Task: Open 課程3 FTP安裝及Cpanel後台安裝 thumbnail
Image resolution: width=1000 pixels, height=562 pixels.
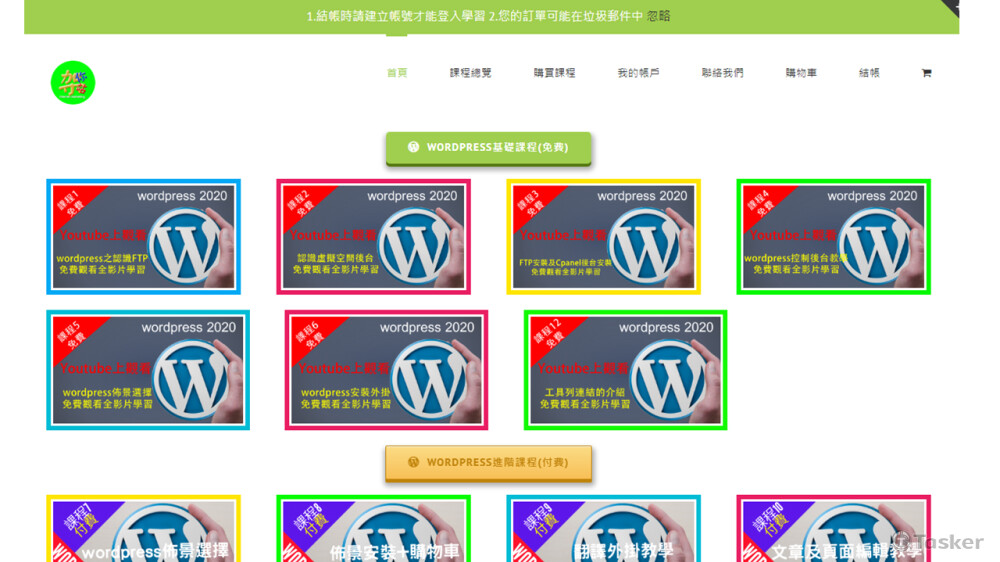Action: 603,237
